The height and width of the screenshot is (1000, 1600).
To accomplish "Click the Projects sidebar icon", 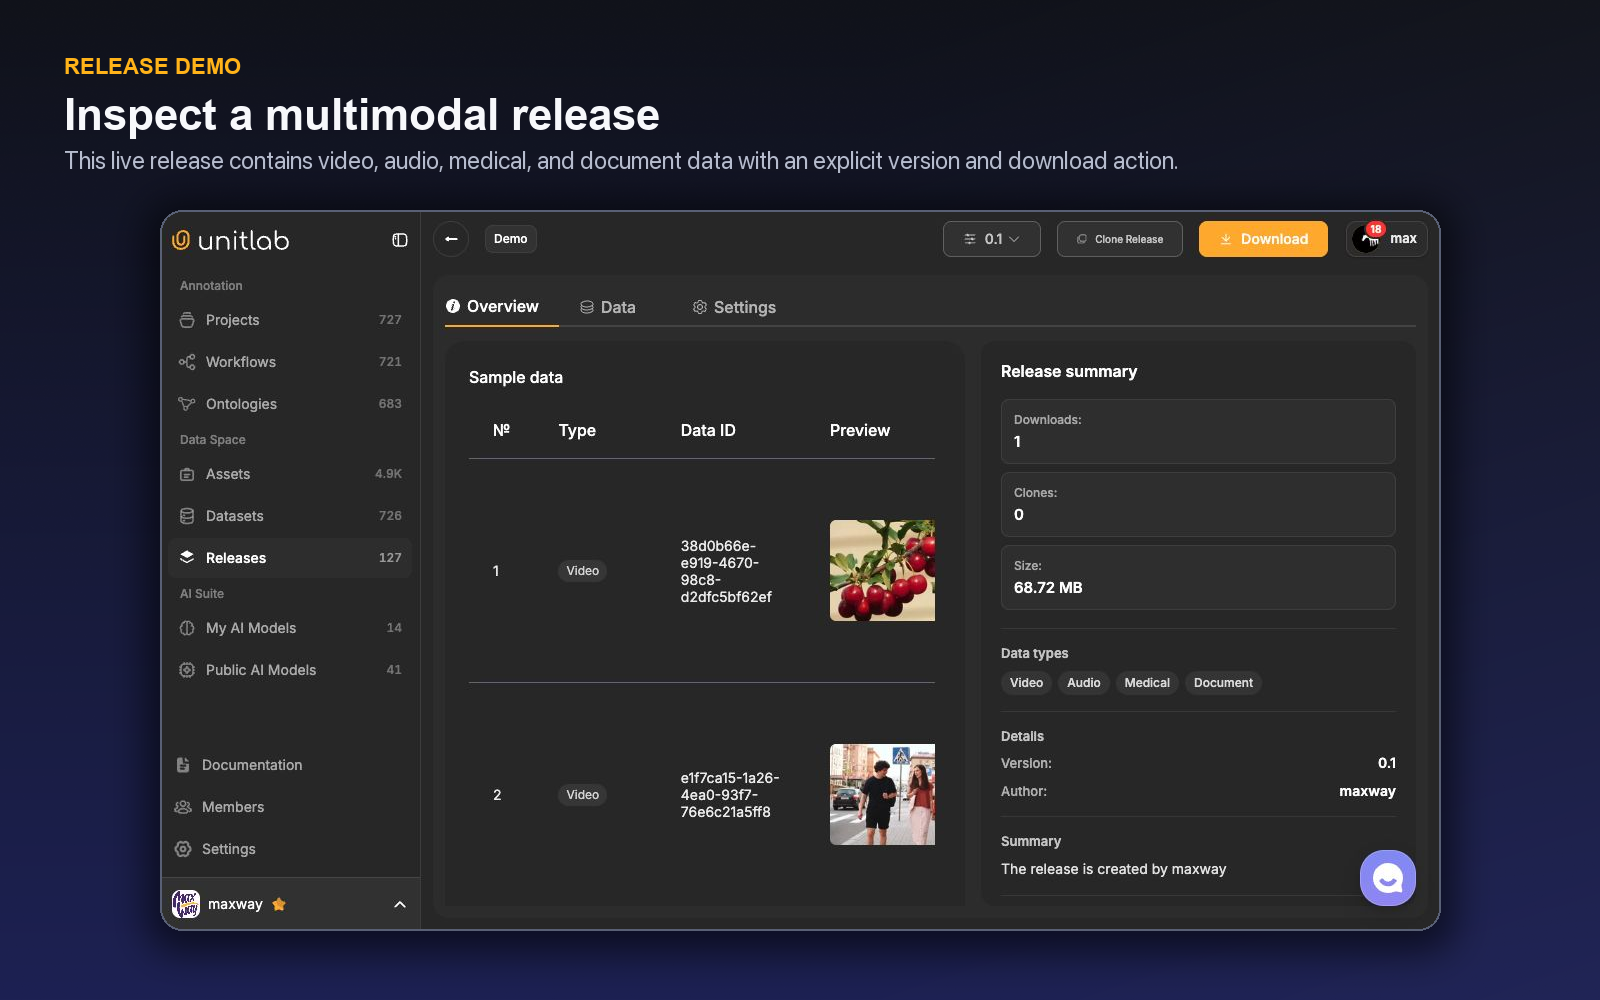I will 187,320.
